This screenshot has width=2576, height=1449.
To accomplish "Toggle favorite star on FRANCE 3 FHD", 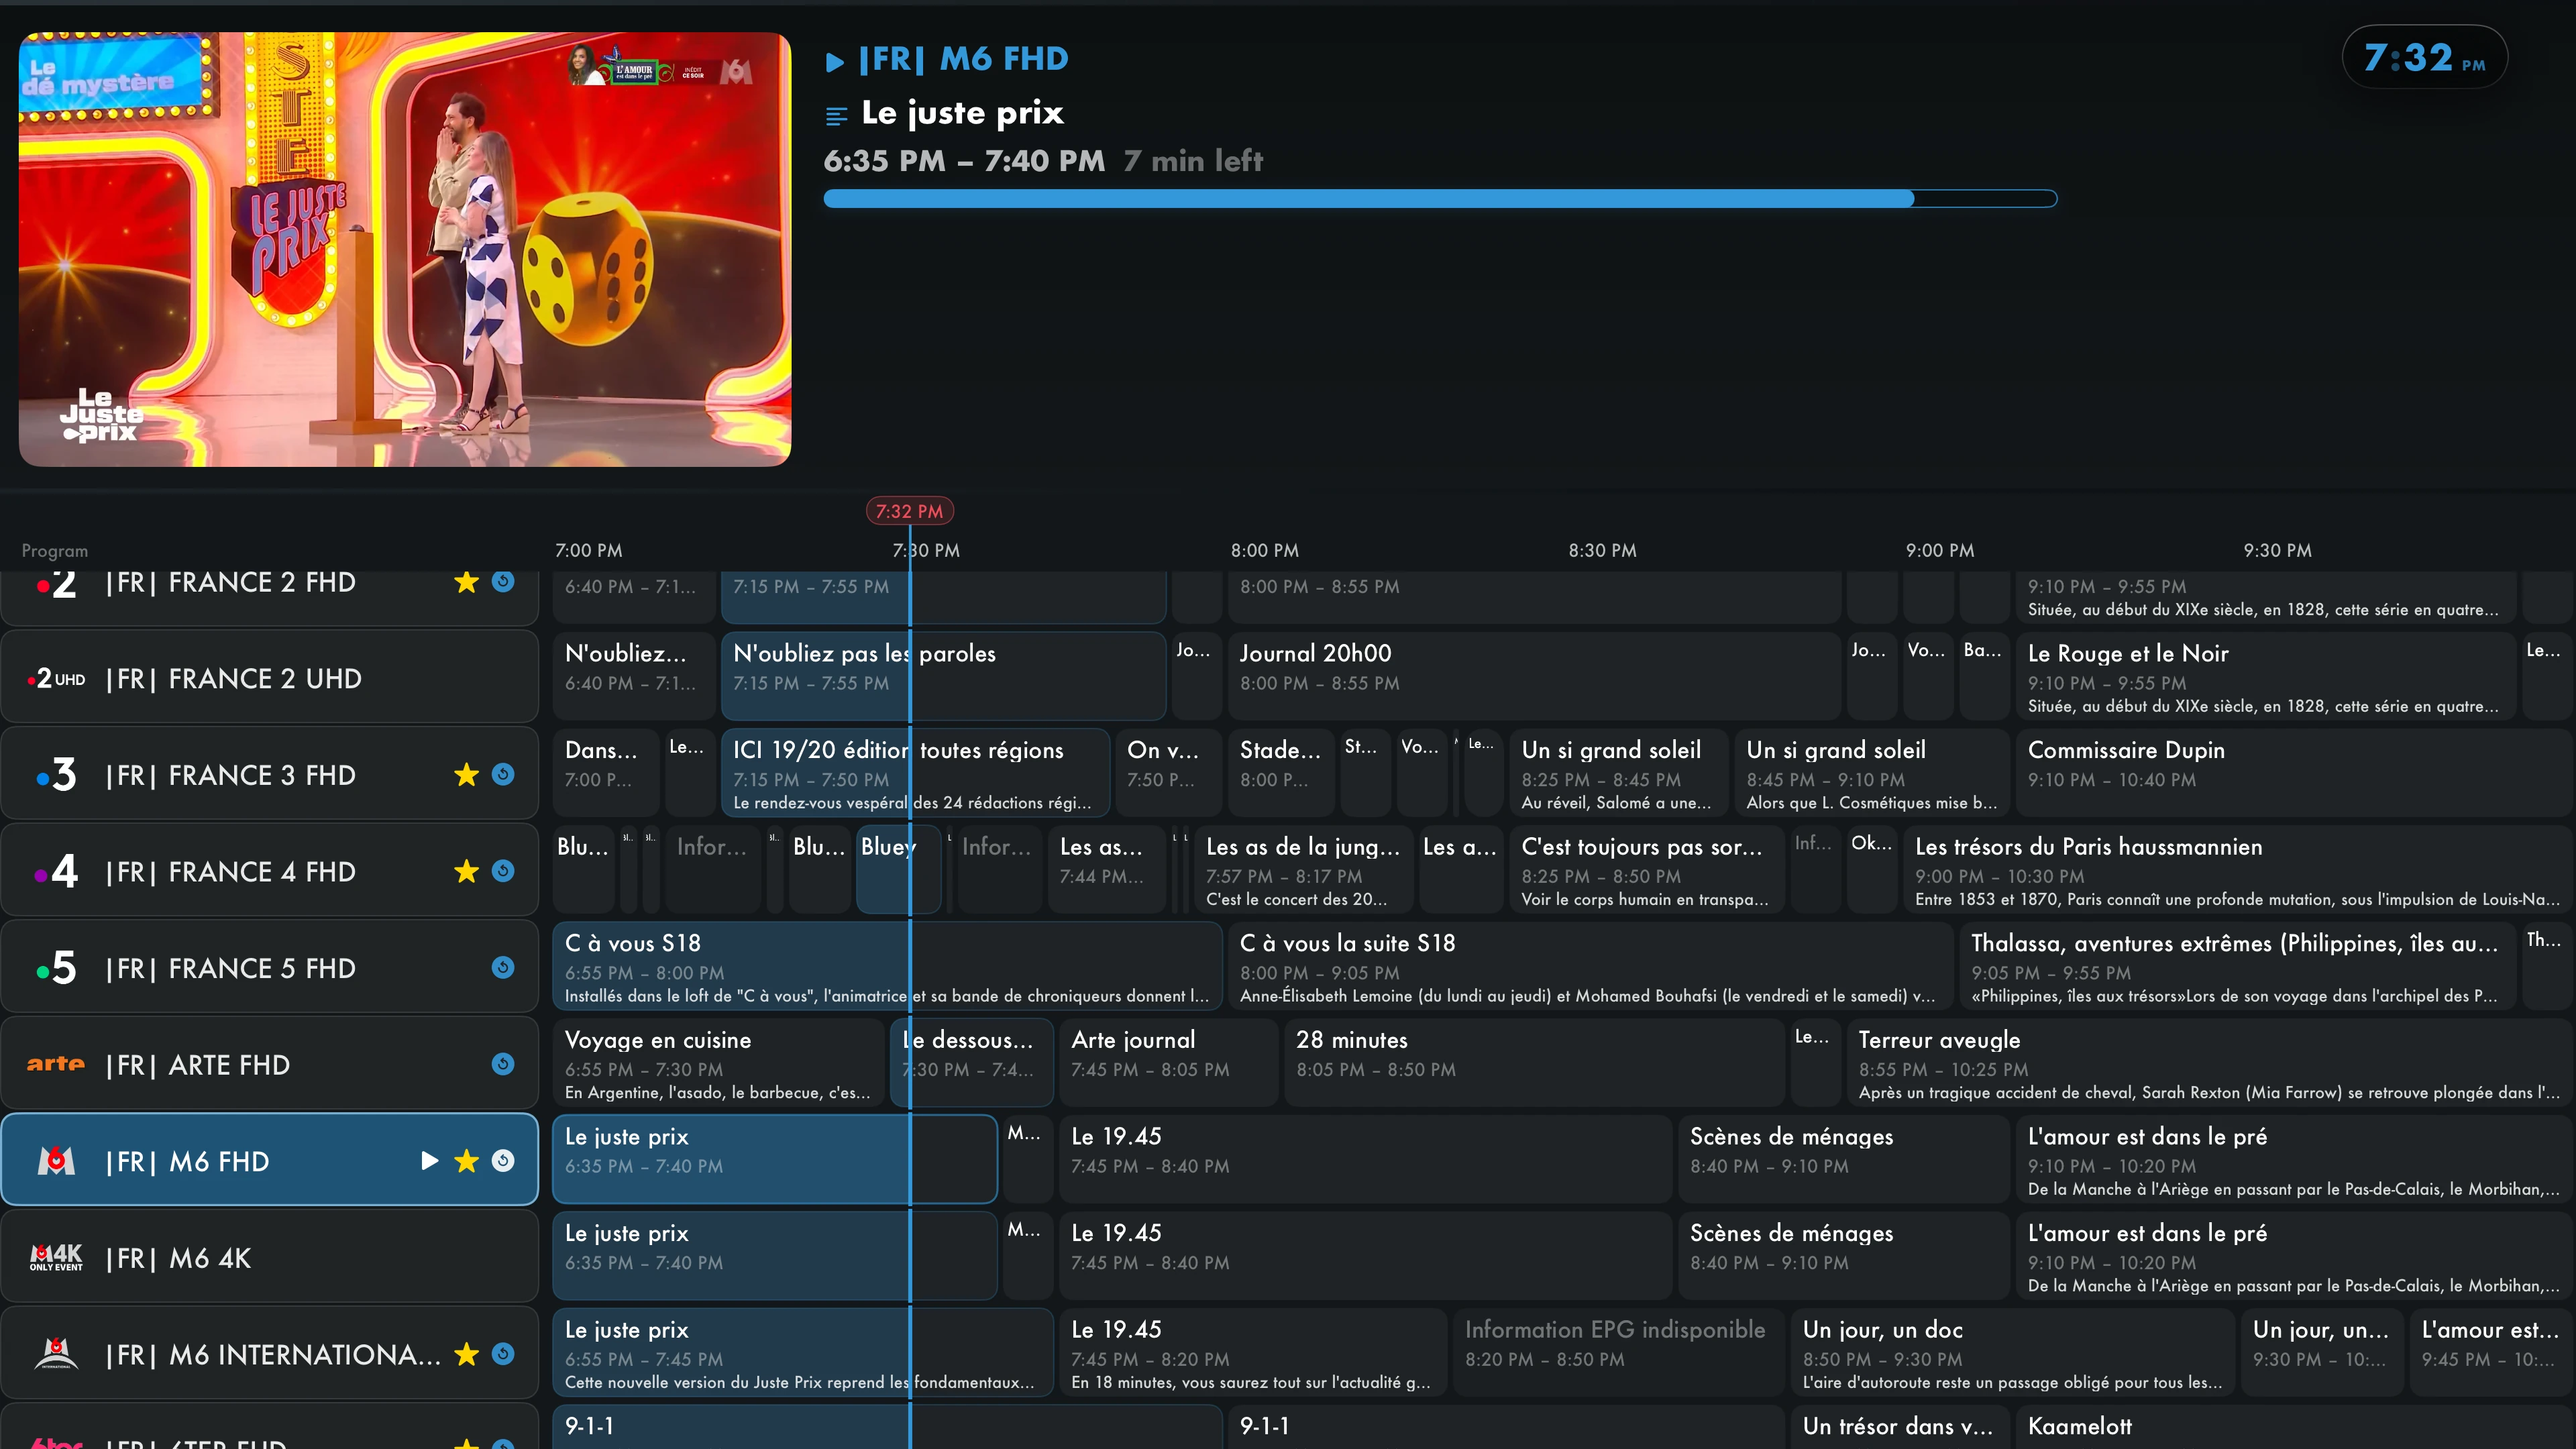I will coord(466,774).
